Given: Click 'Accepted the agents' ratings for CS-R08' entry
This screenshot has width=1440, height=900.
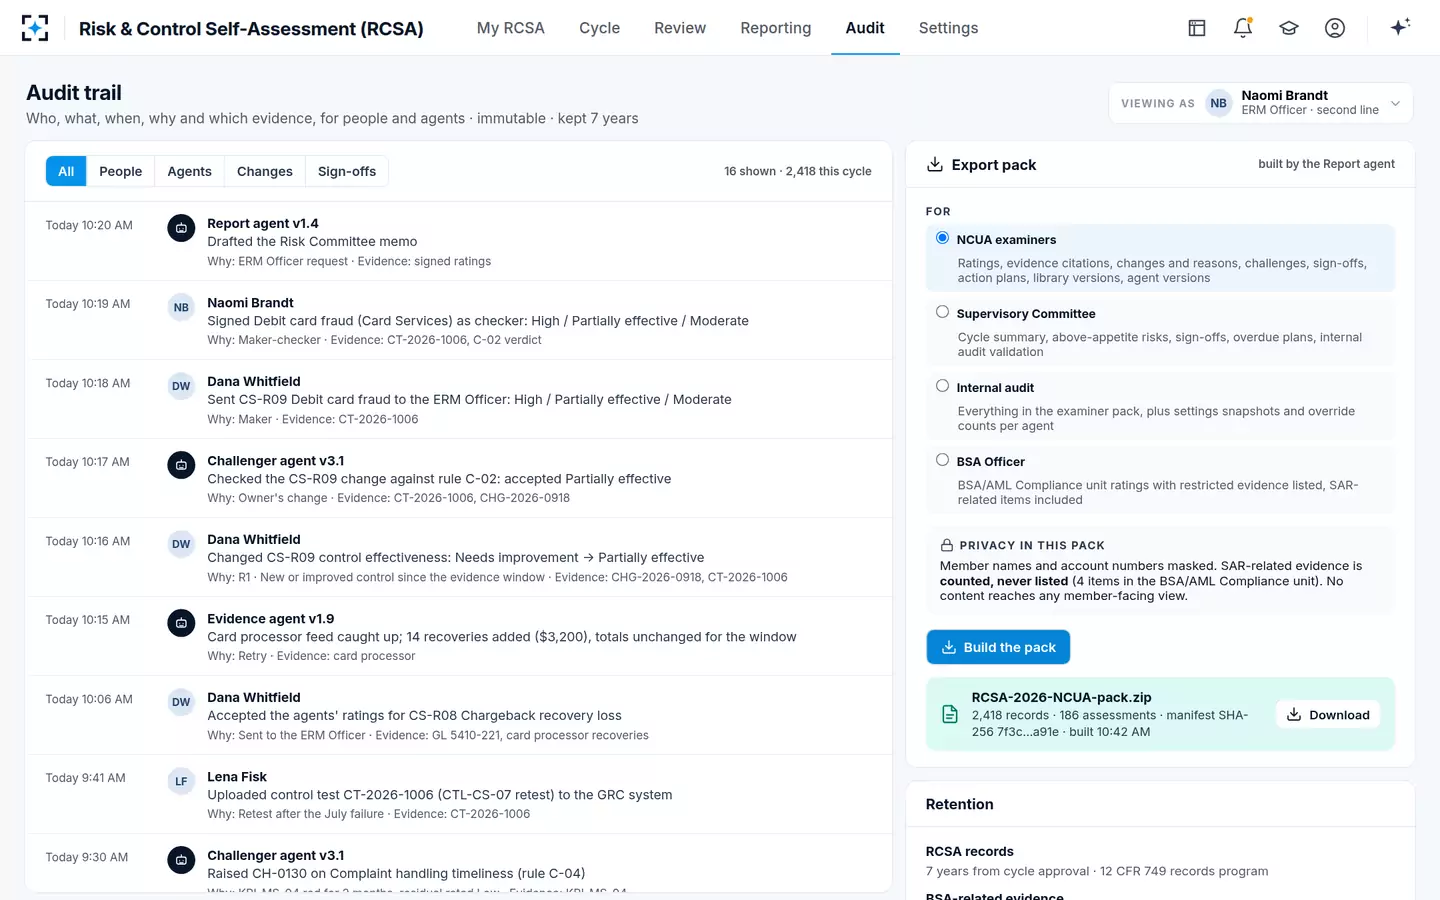Looking at the screenshot, I should tap(414, 715).
